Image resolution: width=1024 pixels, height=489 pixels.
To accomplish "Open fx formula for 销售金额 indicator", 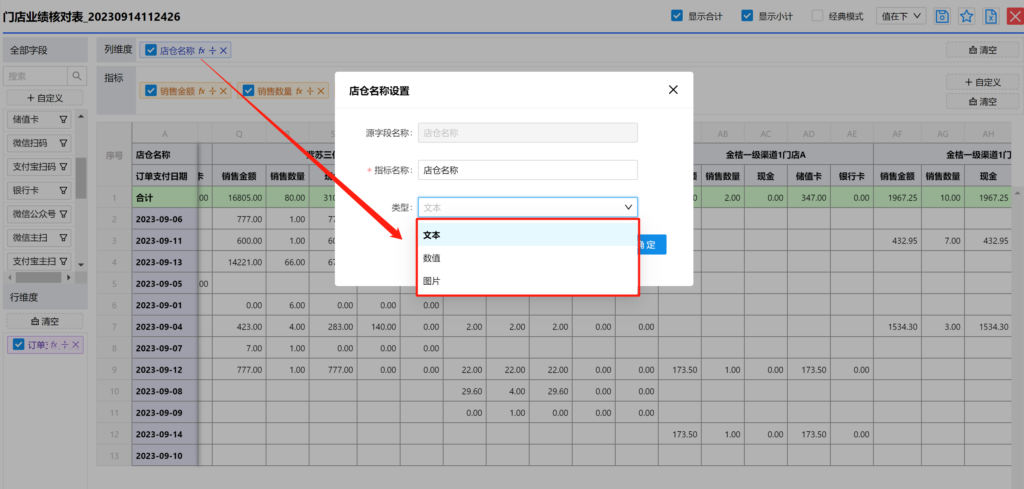I will coord(202,91).
